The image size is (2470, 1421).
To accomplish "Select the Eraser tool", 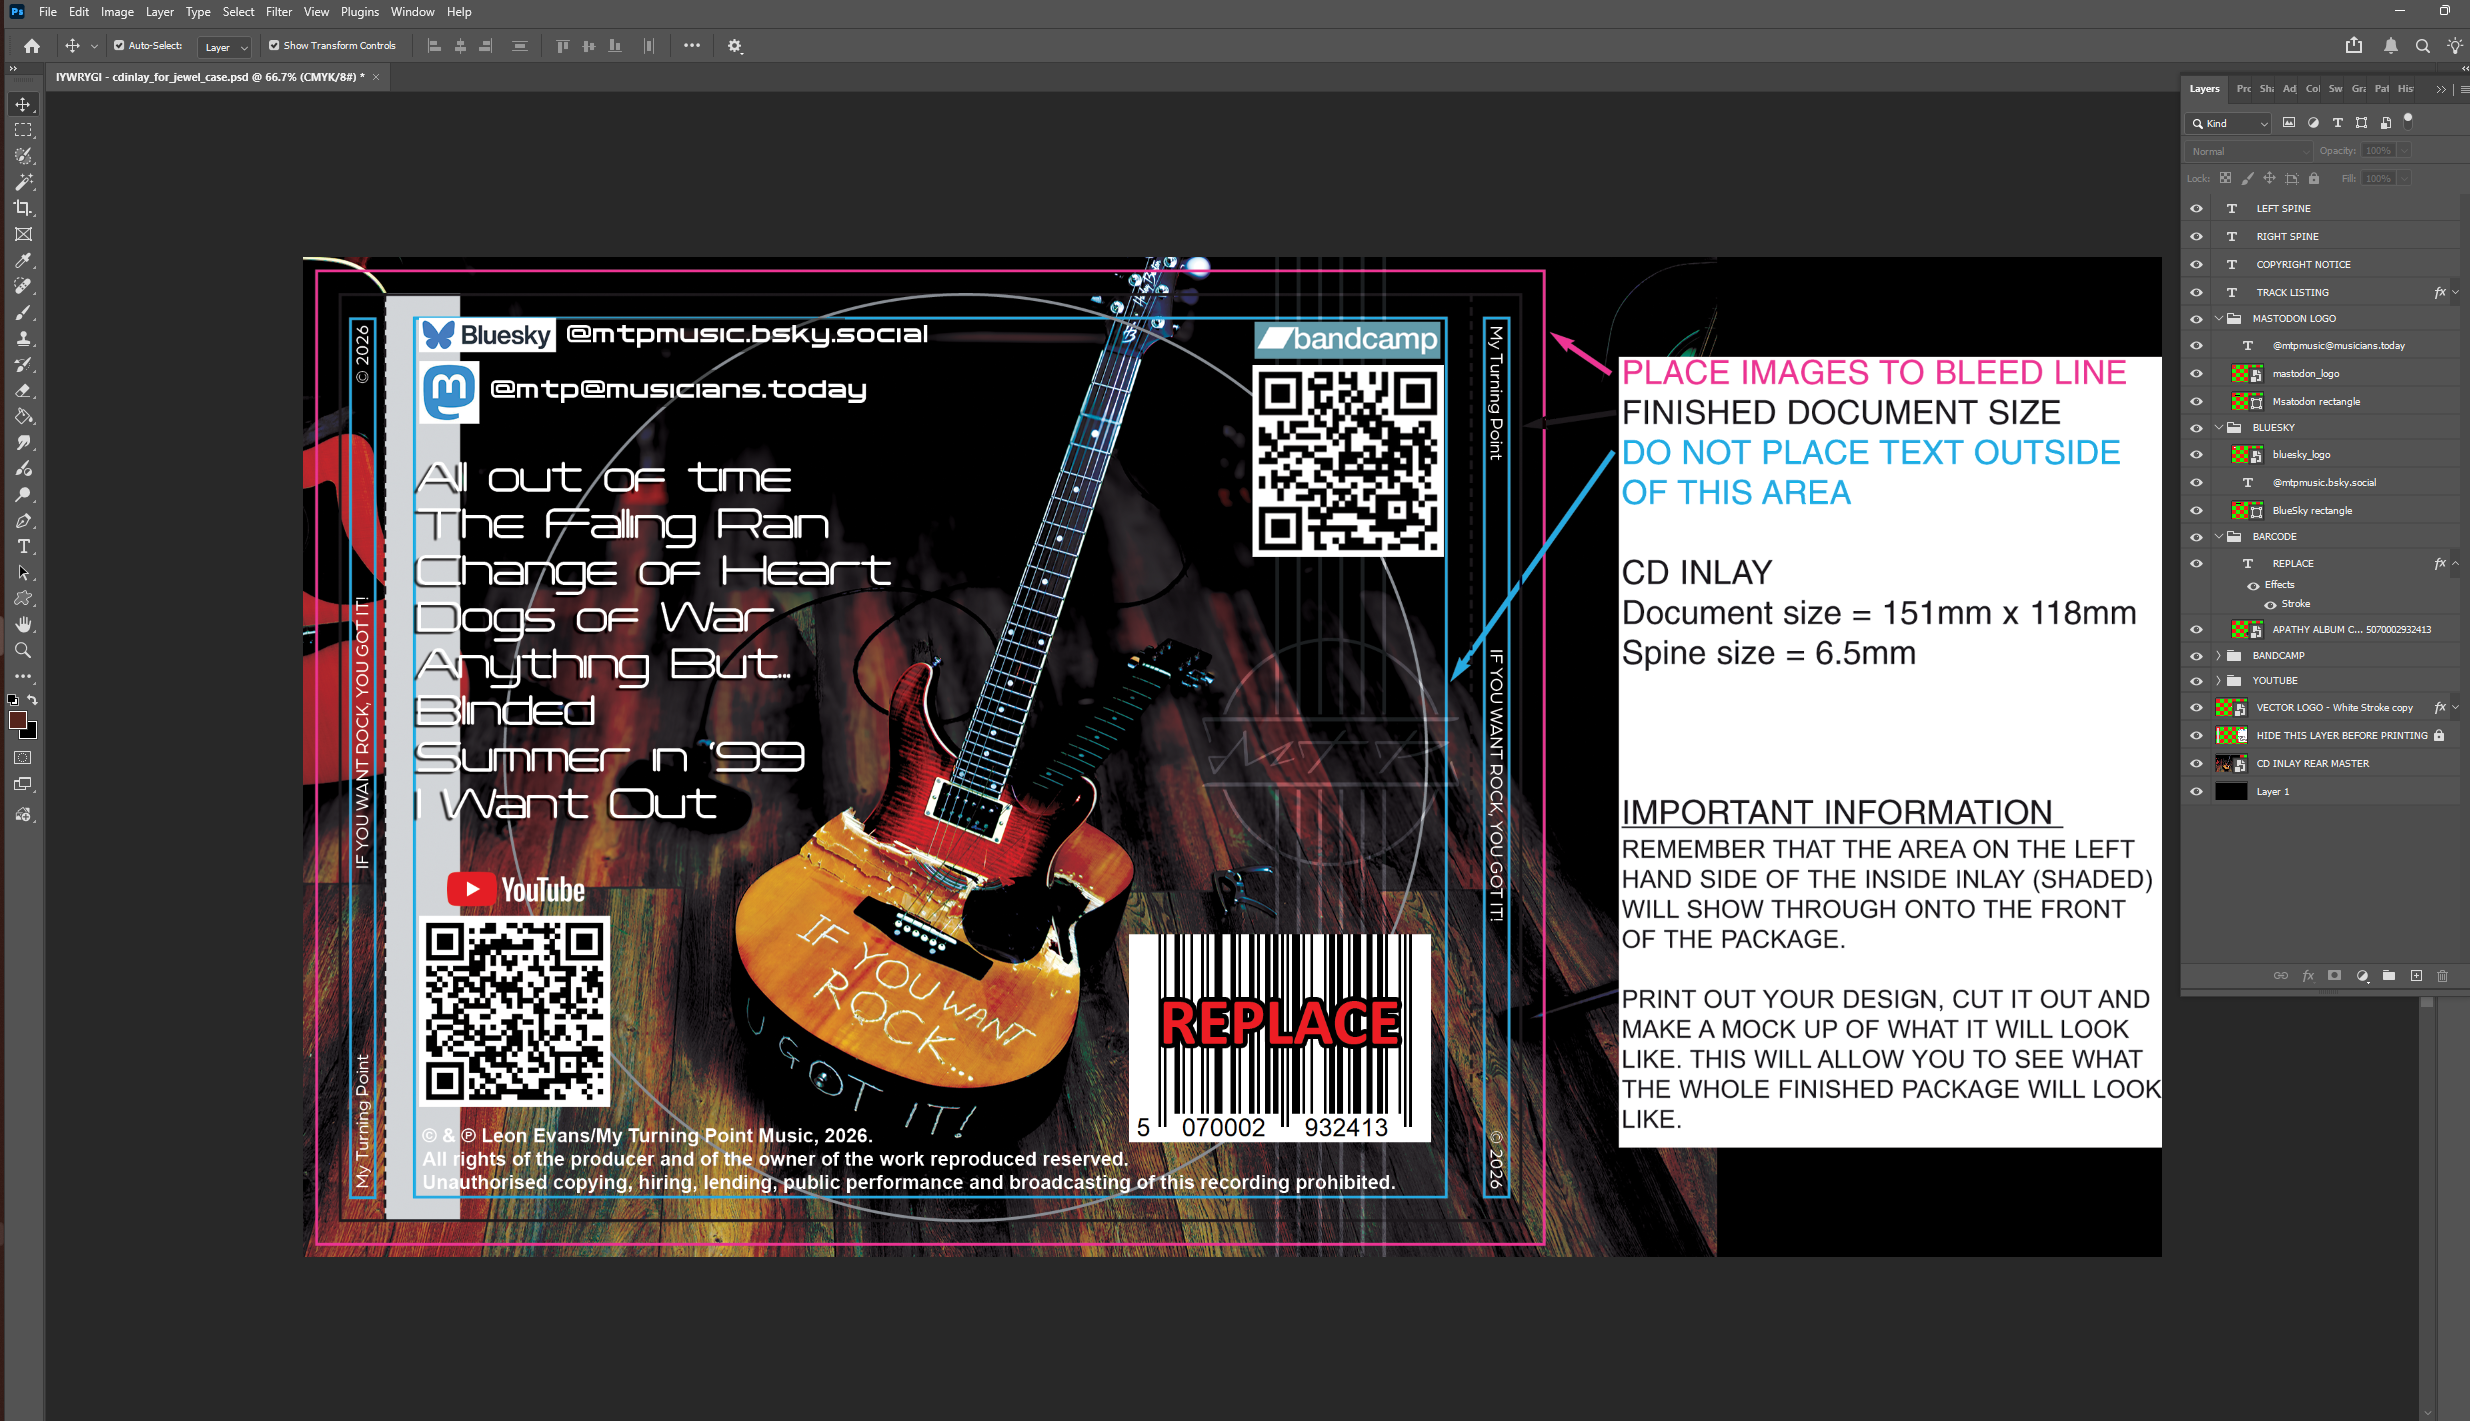I will point(23,391).
